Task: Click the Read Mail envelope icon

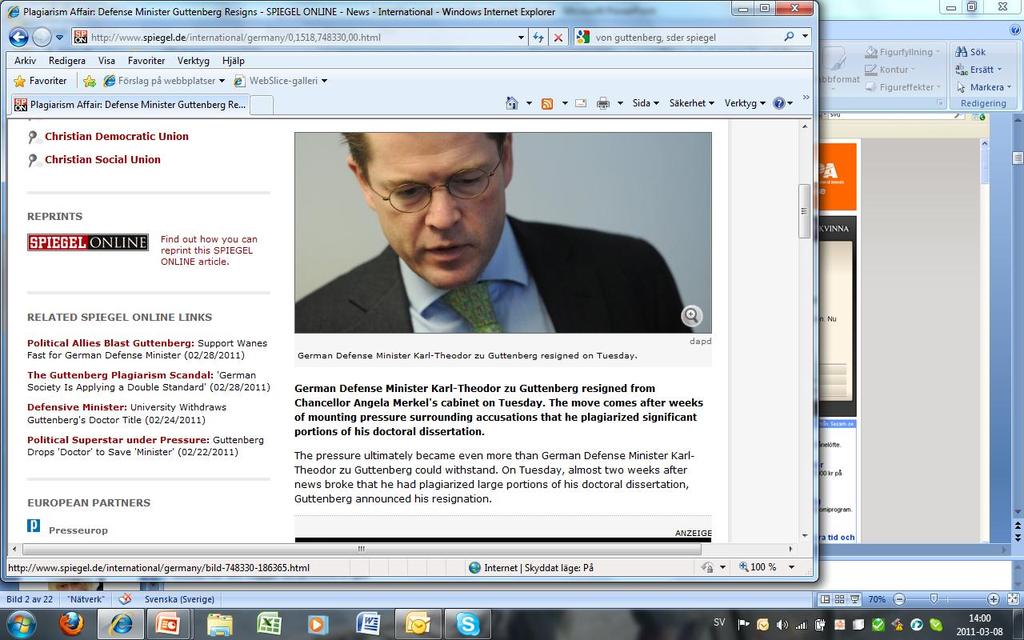Action: coord(581,103)
